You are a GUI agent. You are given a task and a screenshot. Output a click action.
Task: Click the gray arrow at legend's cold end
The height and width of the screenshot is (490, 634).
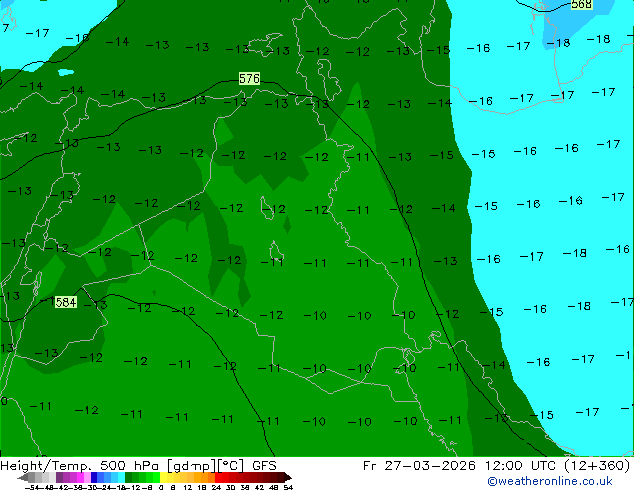(23, 477)
